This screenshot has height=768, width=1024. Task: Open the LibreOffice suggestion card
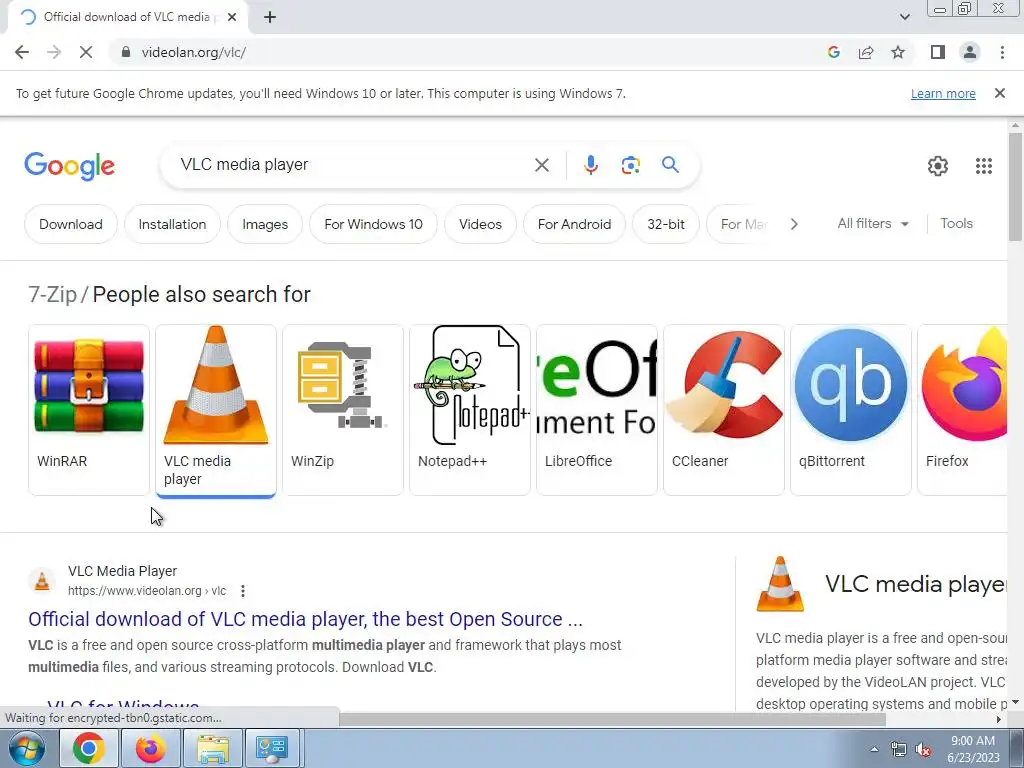point(597,409)
